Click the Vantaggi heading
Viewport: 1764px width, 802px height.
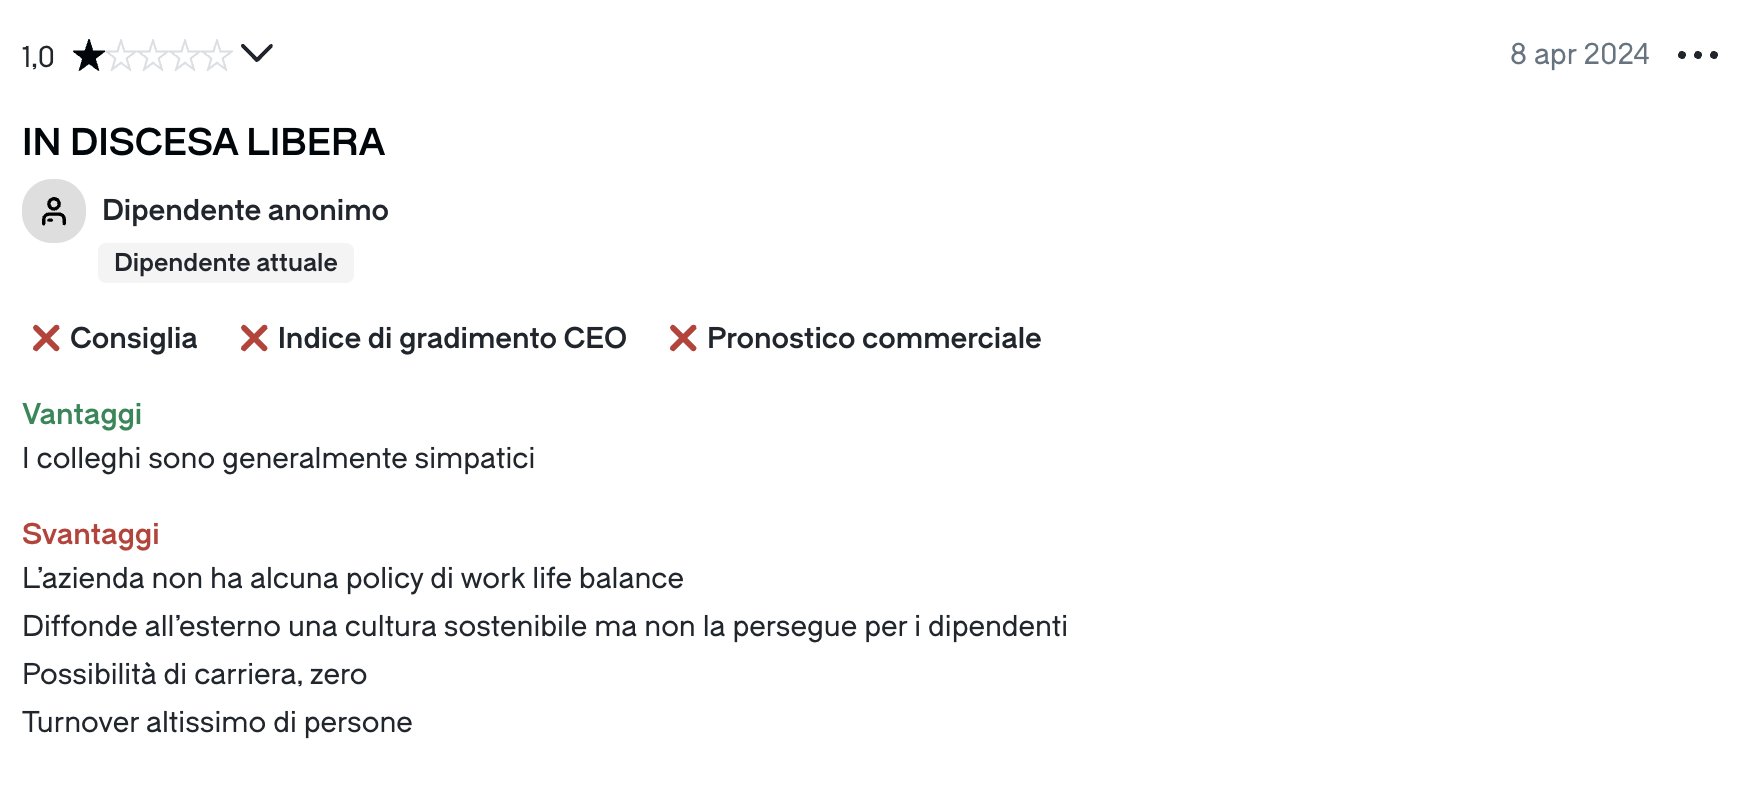(x=82, y=414)
